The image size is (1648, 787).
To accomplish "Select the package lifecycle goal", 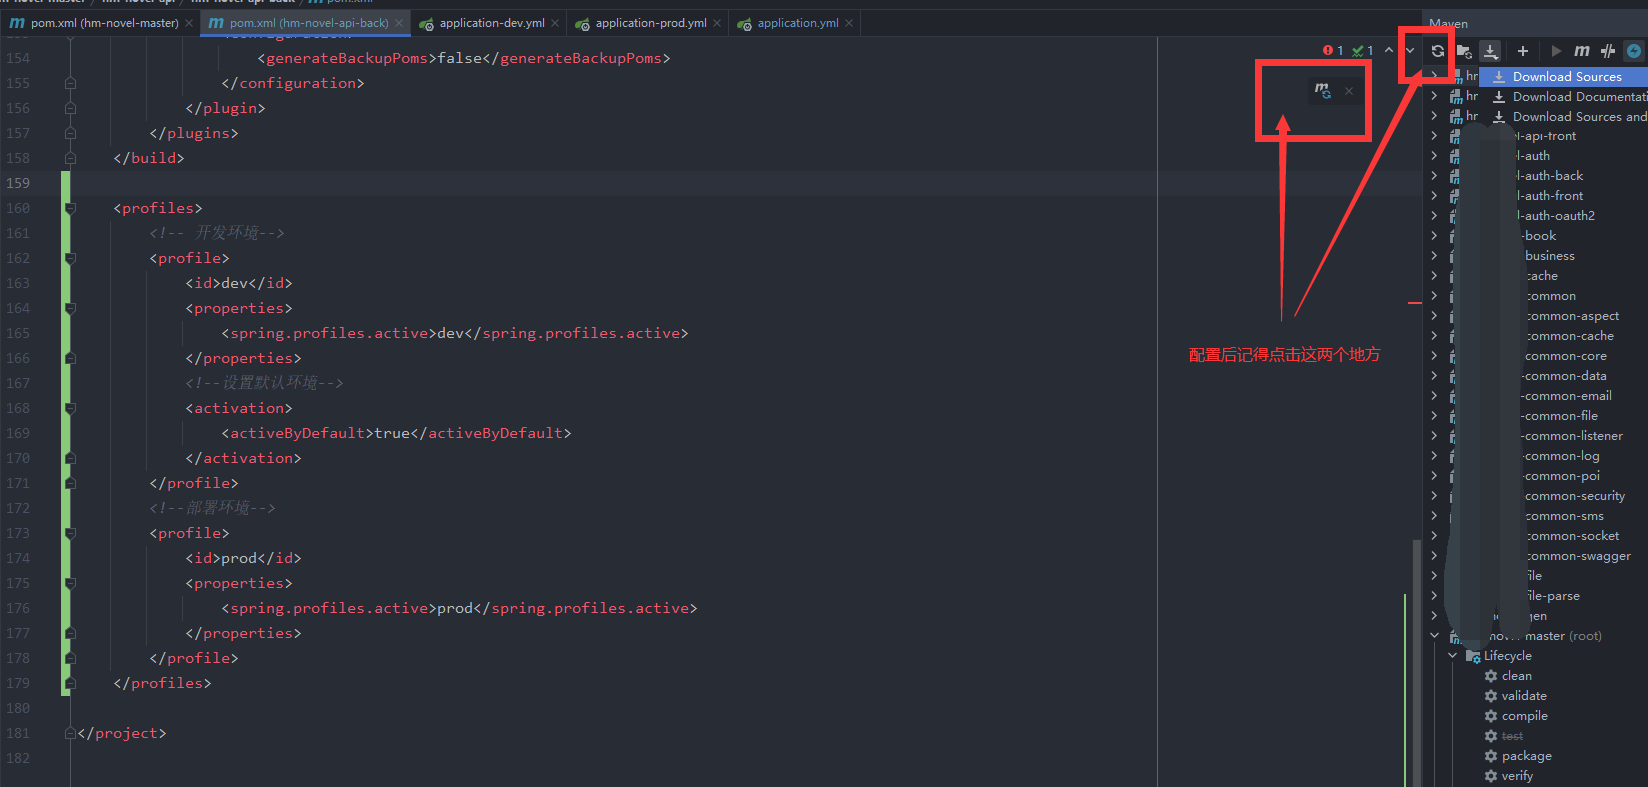I will (1526, 756).
